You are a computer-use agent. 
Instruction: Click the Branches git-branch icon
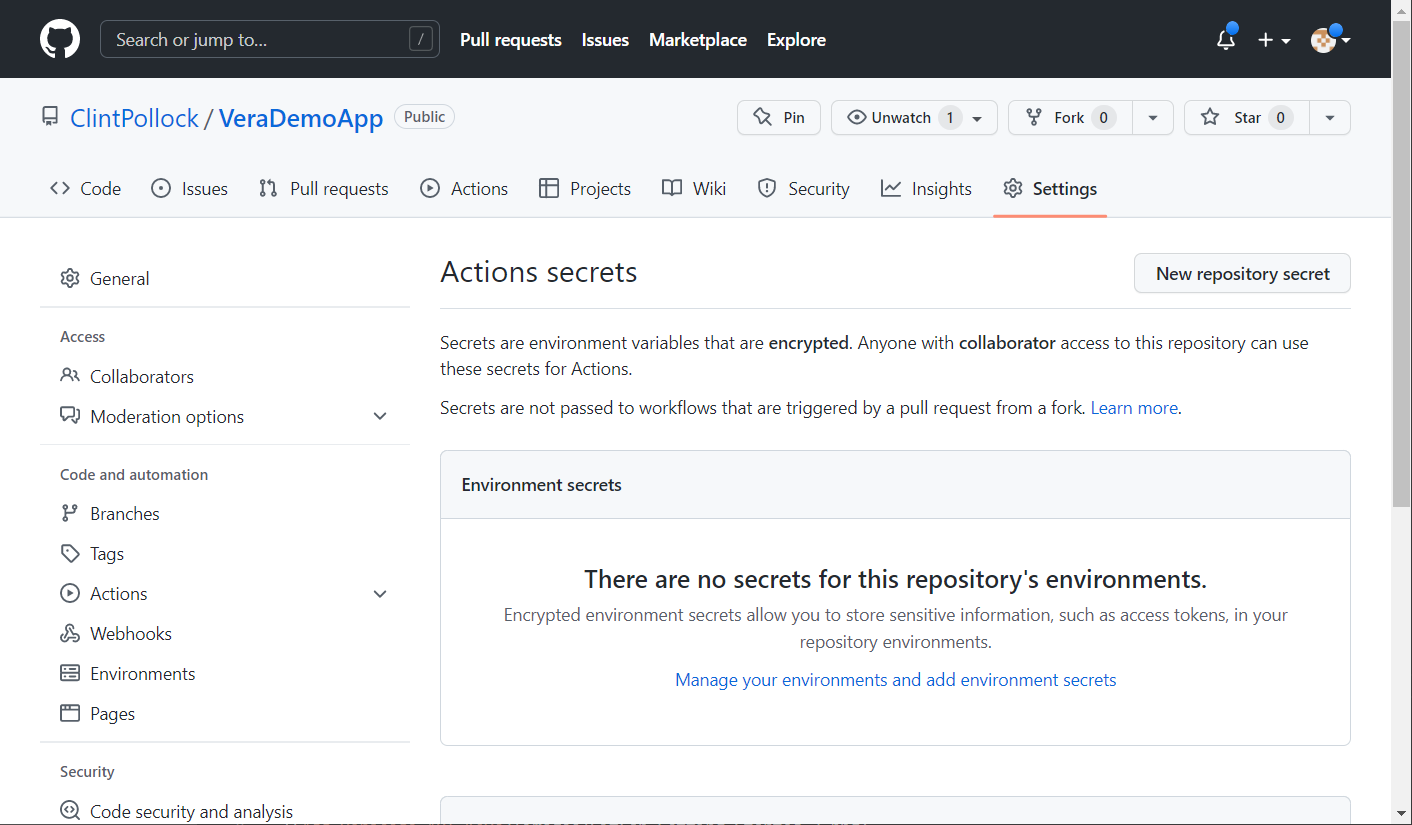[x=70, y=514]
